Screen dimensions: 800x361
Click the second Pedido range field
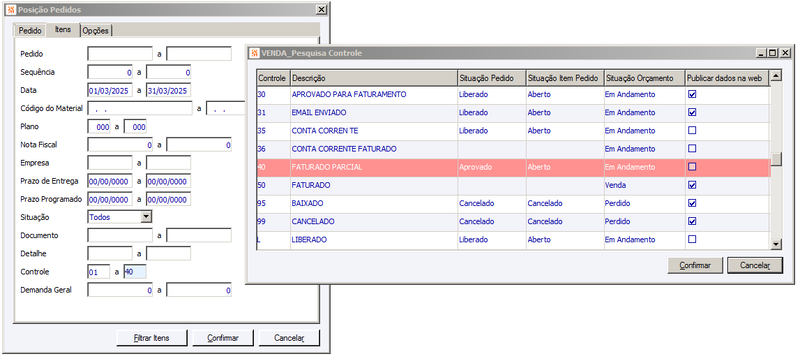click(199, 54)
